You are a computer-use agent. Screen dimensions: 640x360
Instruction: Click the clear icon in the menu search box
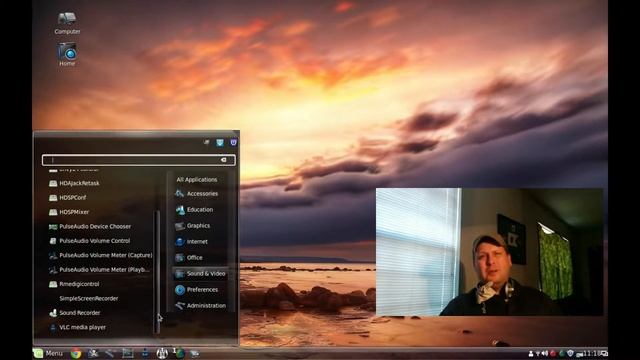(223, 160)
